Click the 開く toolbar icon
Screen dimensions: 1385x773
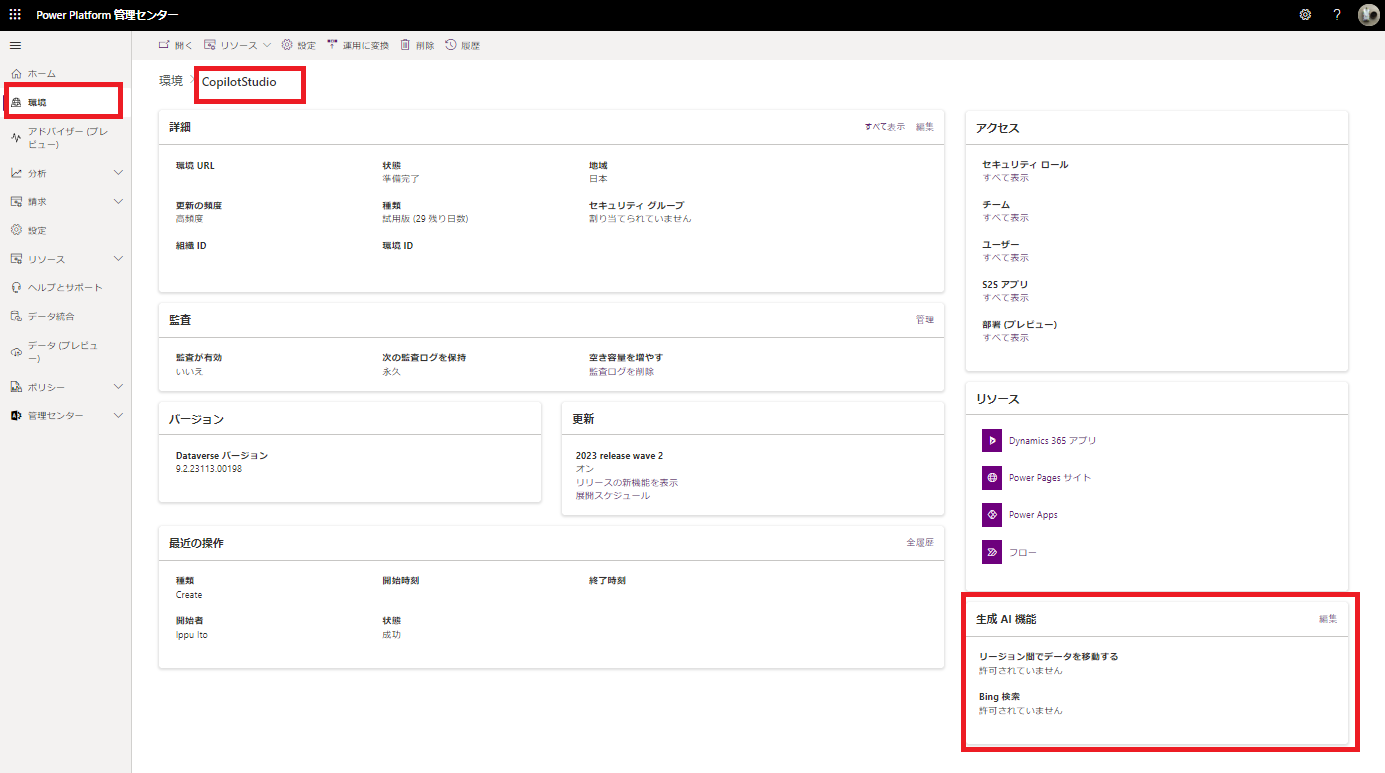coord(163,44)
